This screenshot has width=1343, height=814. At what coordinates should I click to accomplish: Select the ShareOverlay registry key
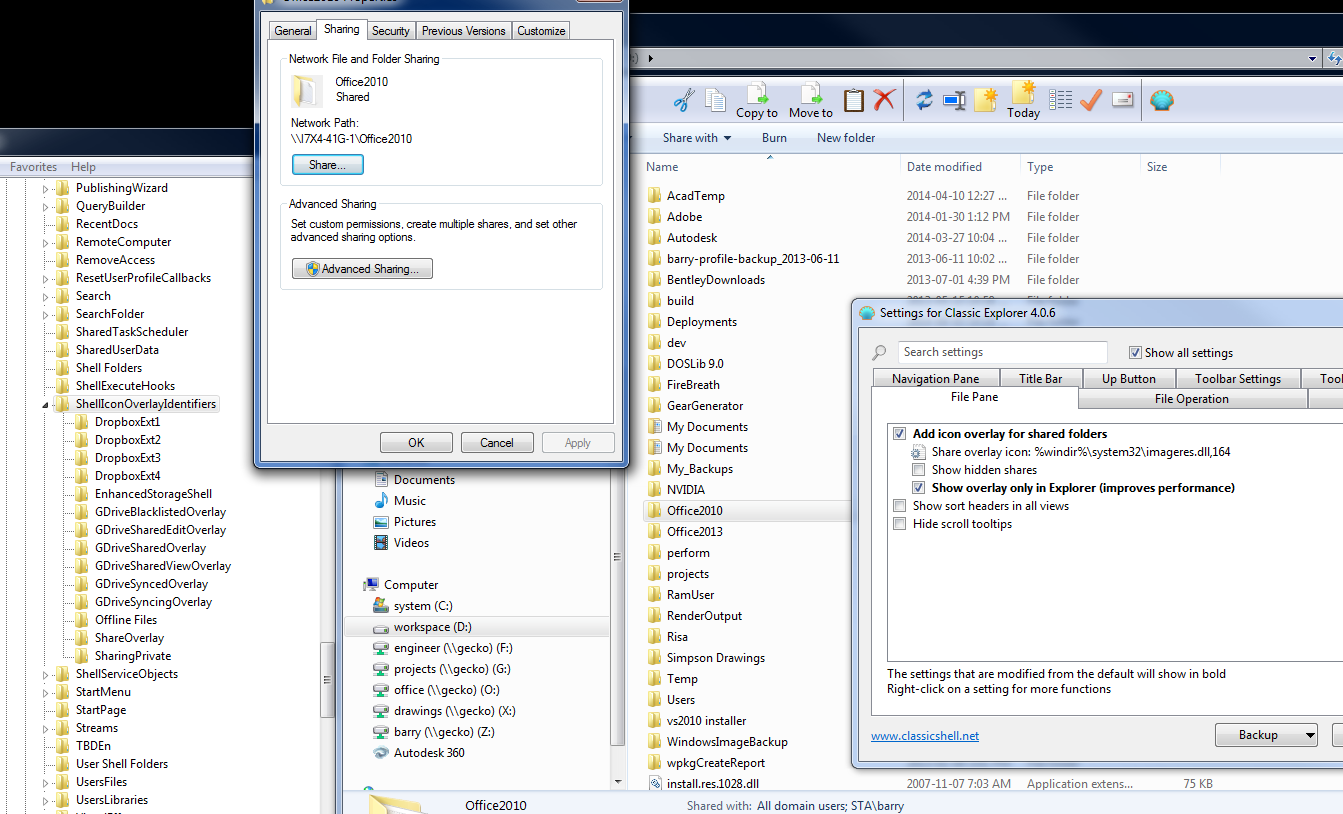click(x=129, y=638)
